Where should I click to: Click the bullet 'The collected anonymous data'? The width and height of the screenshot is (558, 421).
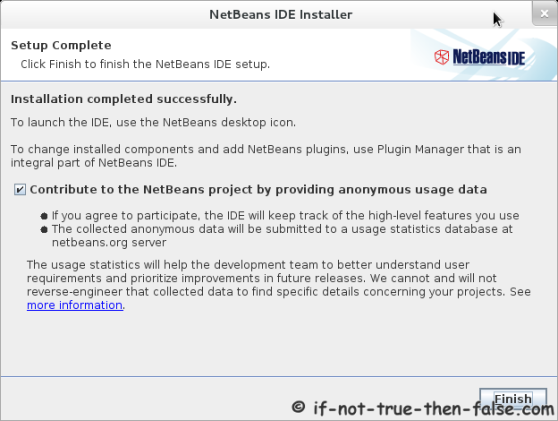pos(282,235)
